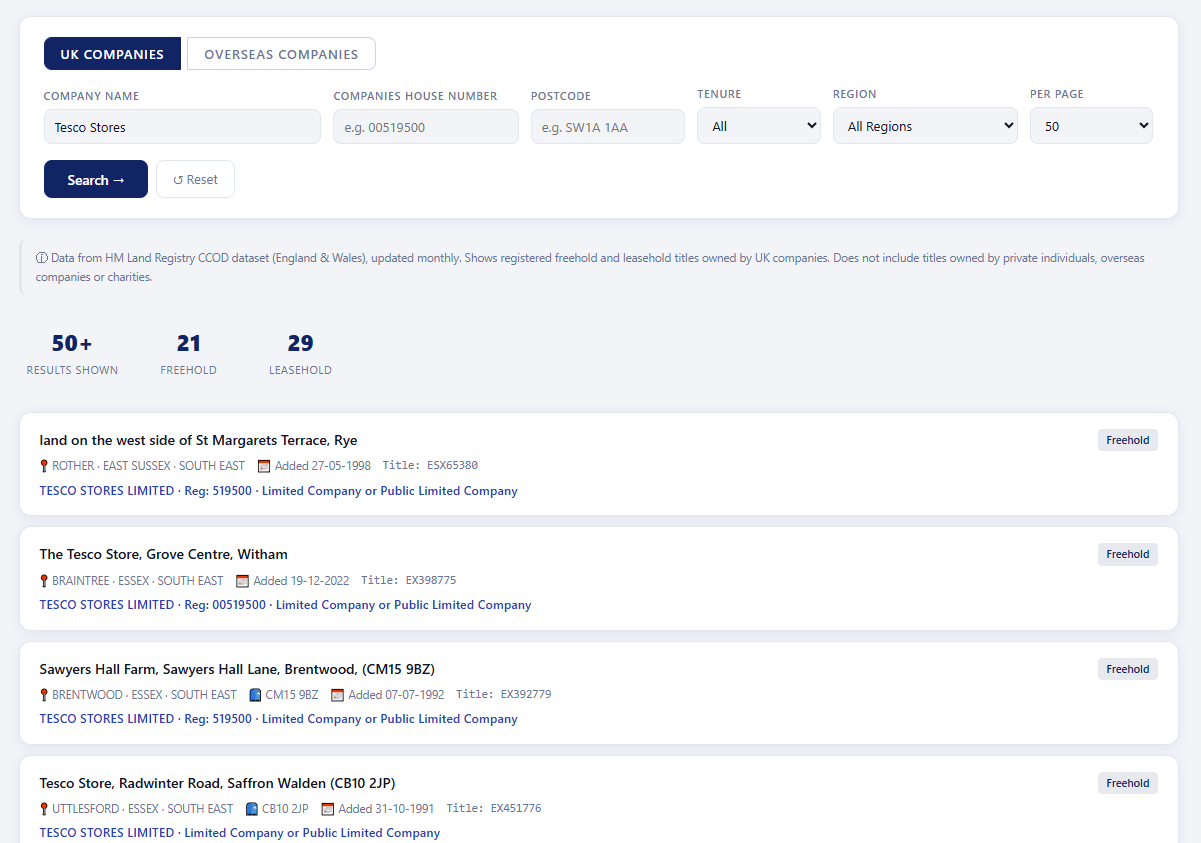The height and width of the screenshot is (843, 1201).
Task: Click the postcode icon beside CM15 9BZ
Action: [x=255, y=695]
